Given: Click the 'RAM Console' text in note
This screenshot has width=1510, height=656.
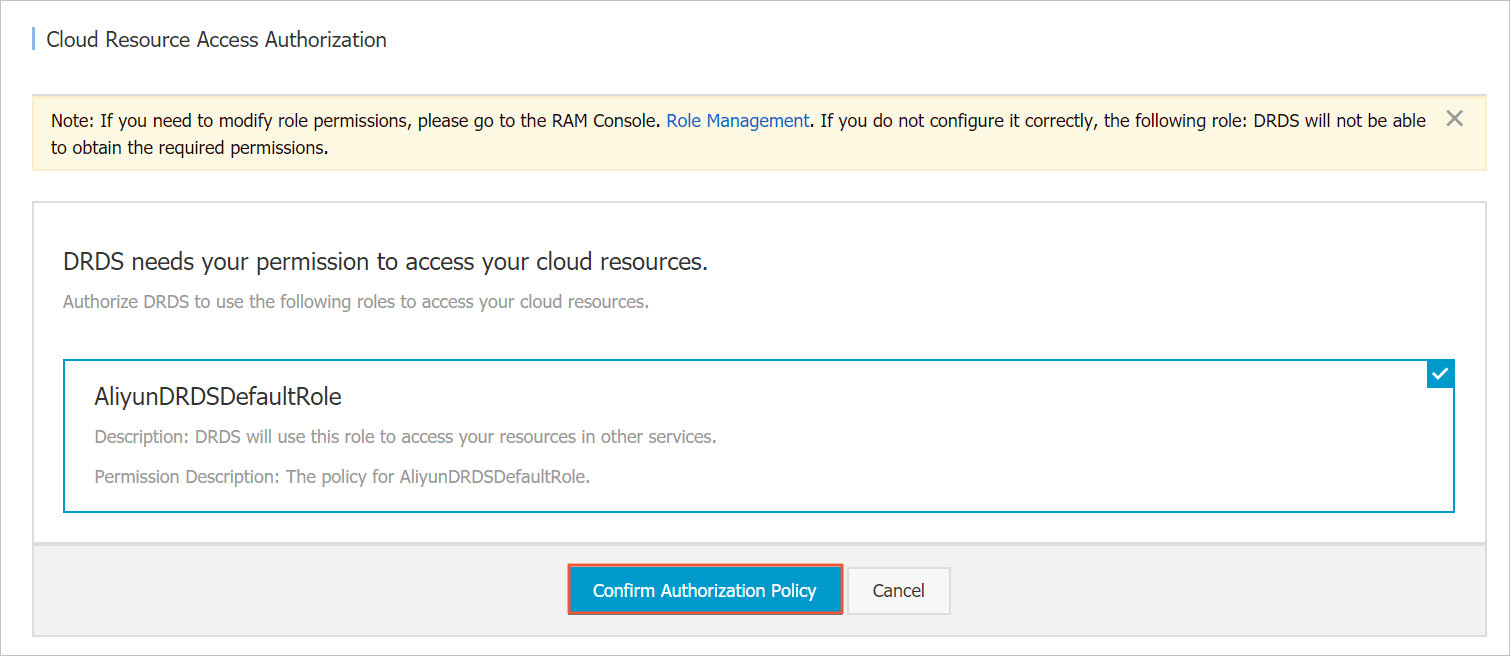Looking at the screenshot, I should pos(604,121).
